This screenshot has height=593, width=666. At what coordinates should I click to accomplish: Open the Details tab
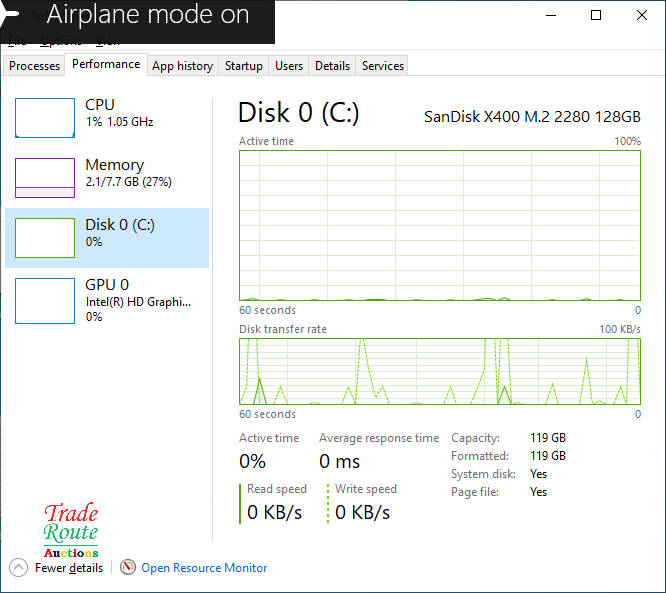pyautogui.click(x=332, y=66)
